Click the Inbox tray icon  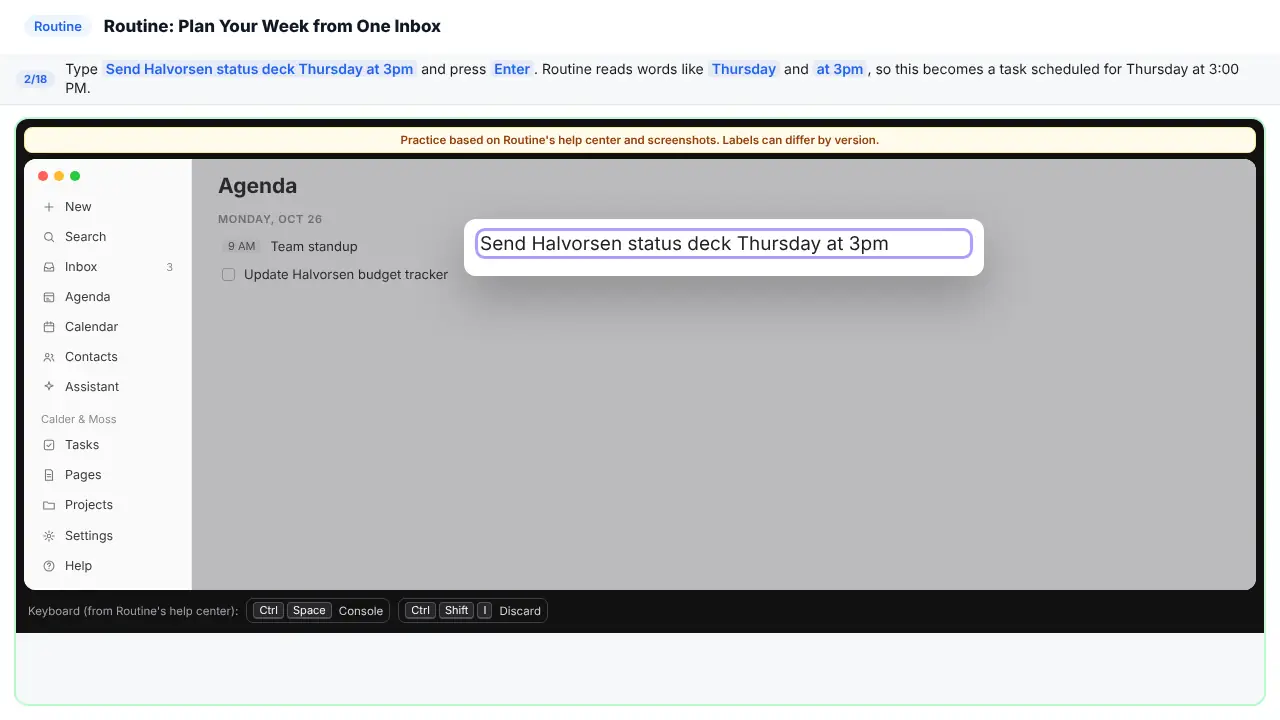pyautogui.click(x=49, y=267)
